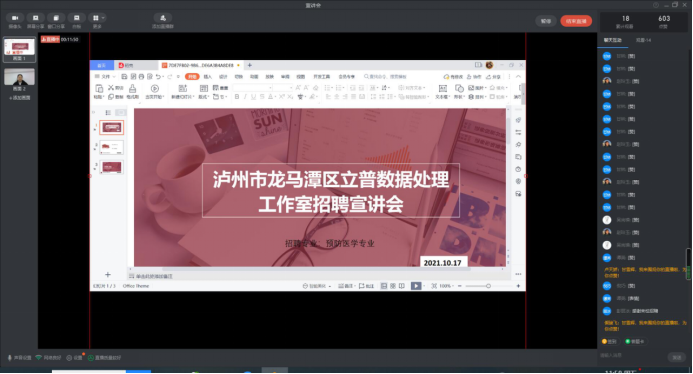
Task: Open window sharing (窗口分享) icon
Action: tap(56, 18)
